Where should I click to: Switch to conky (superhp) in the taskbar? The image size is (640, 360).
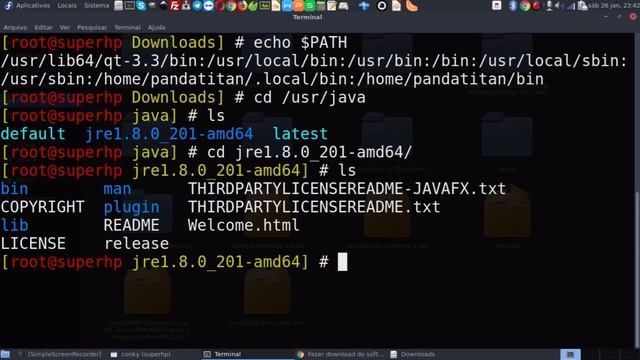pos(141,354)
